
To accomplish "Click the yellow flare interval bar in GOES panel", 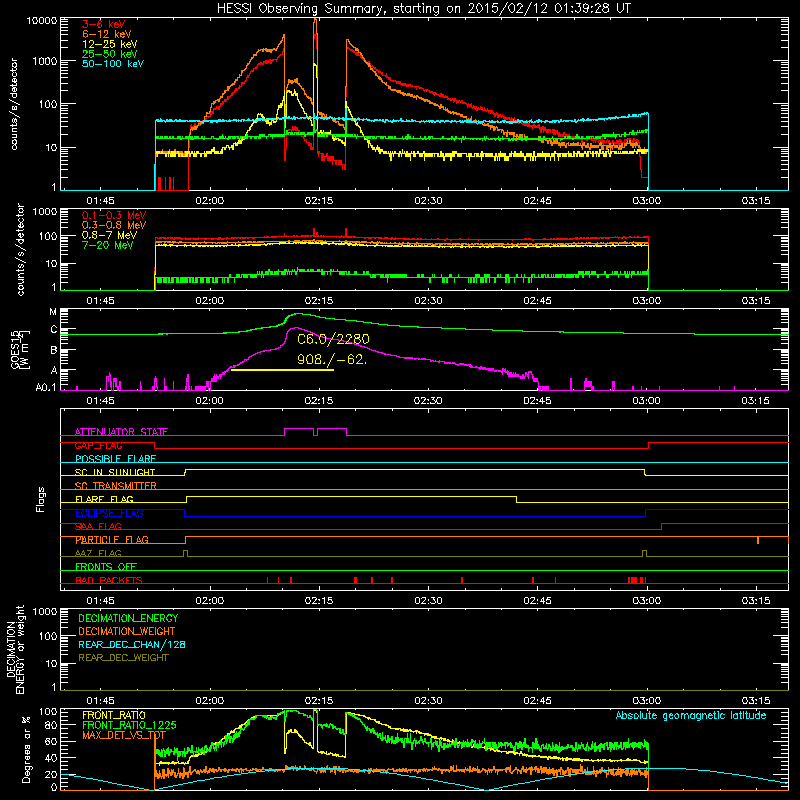I will tap(282, 369).
